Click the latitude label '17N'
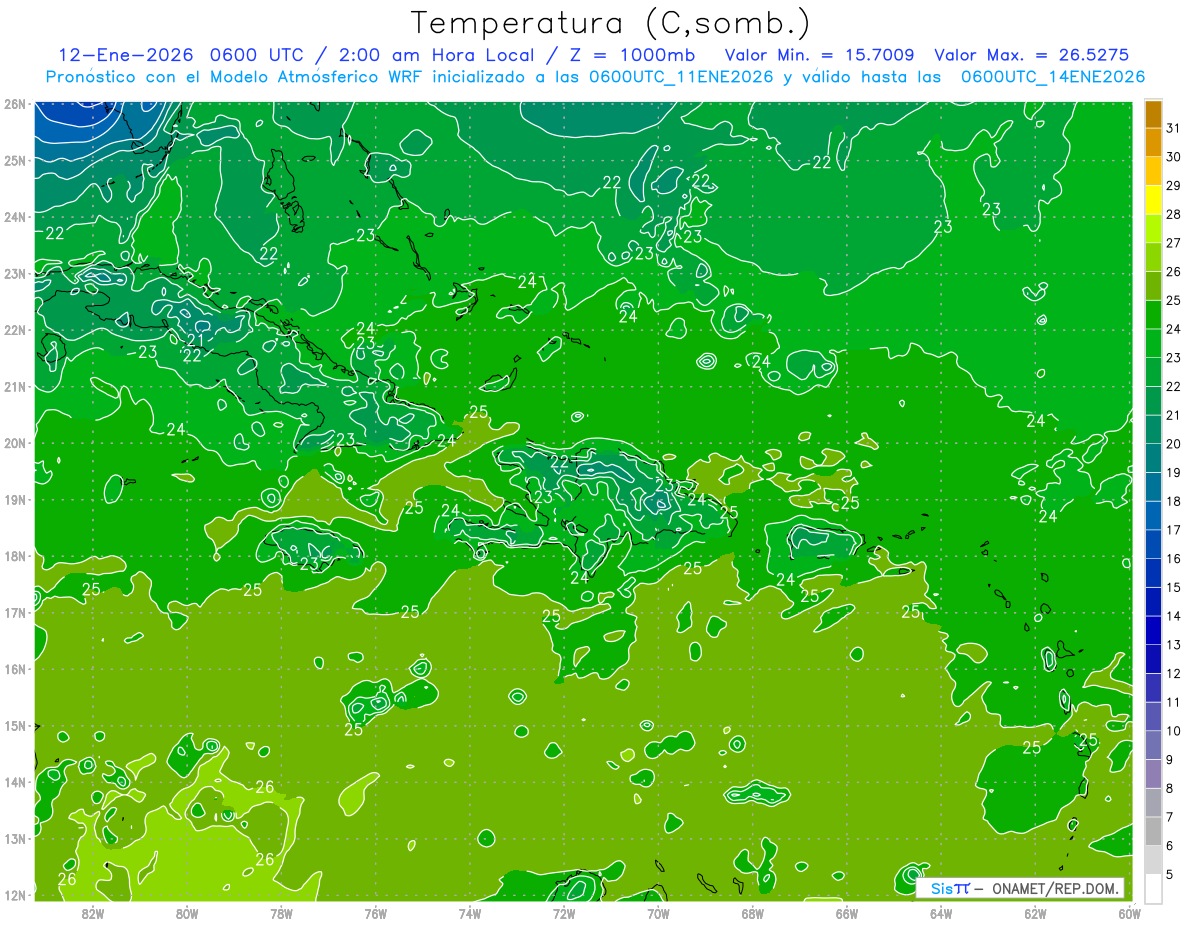The width and height of the screenshot is (1200, 927). point(15,612)
